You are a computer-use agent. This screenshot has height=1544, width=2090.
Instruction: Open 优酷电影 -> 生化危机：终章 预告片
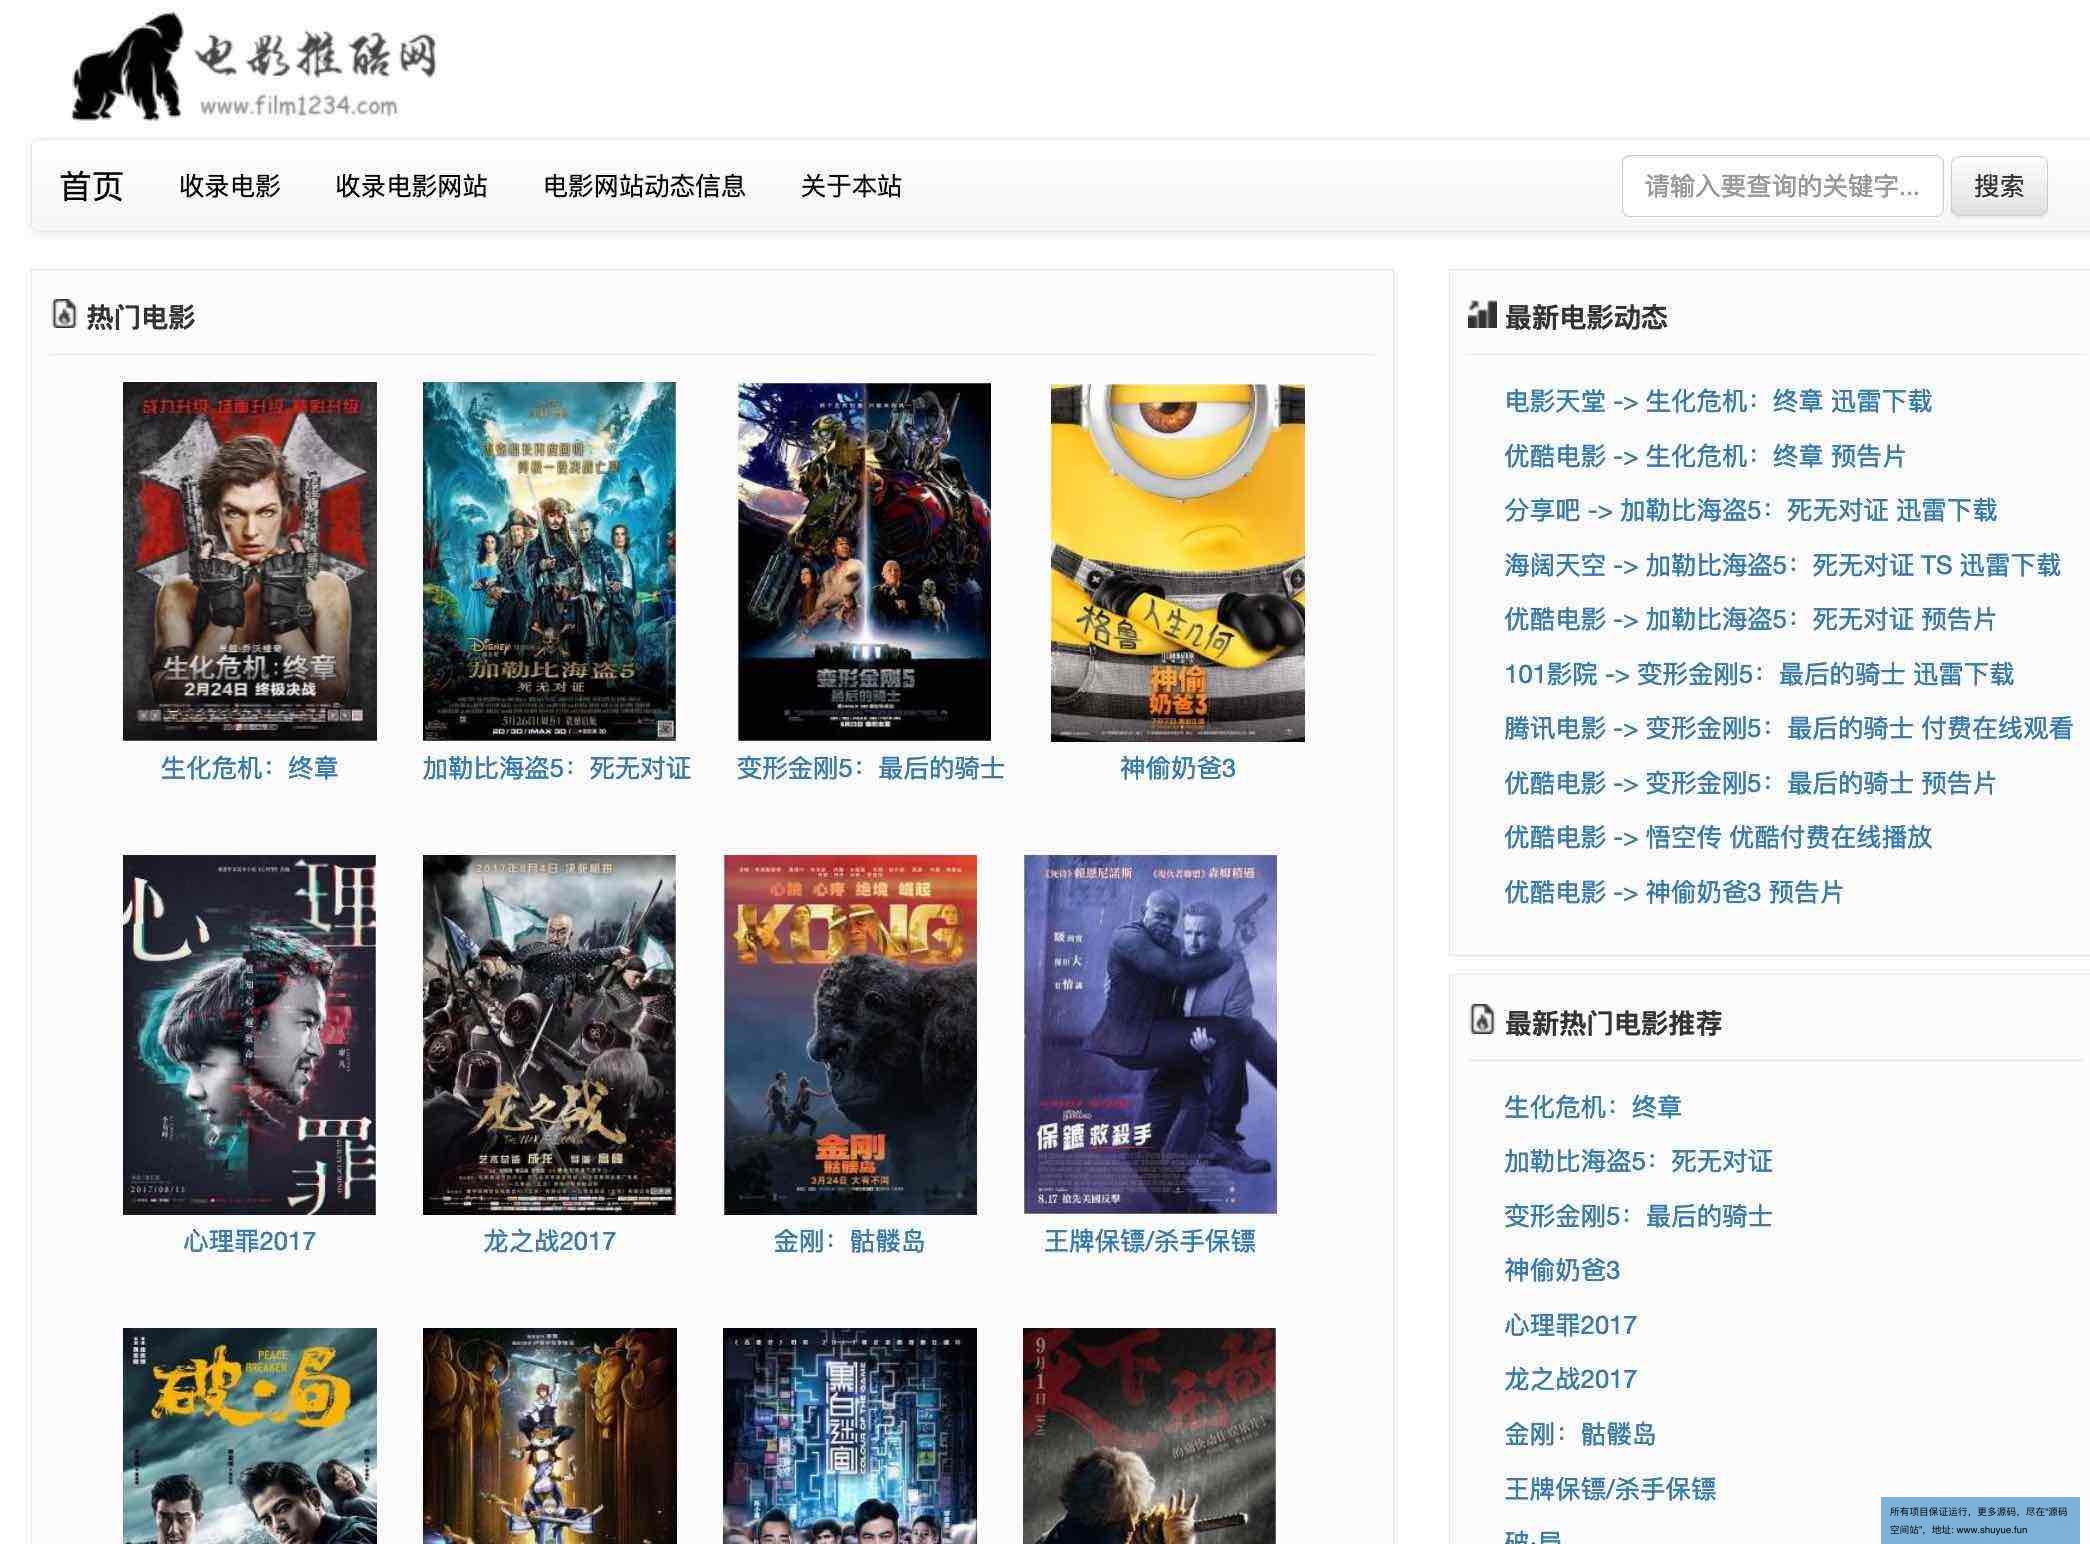pyautogui.click(x=1705, y=456)
